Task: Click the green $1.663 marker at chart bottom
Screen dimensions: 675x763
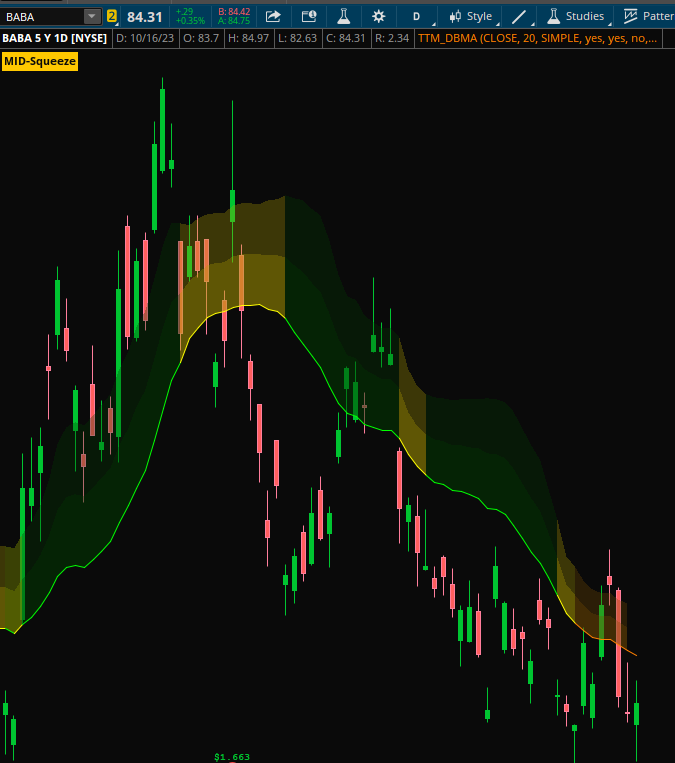Action: pos(232,757)
